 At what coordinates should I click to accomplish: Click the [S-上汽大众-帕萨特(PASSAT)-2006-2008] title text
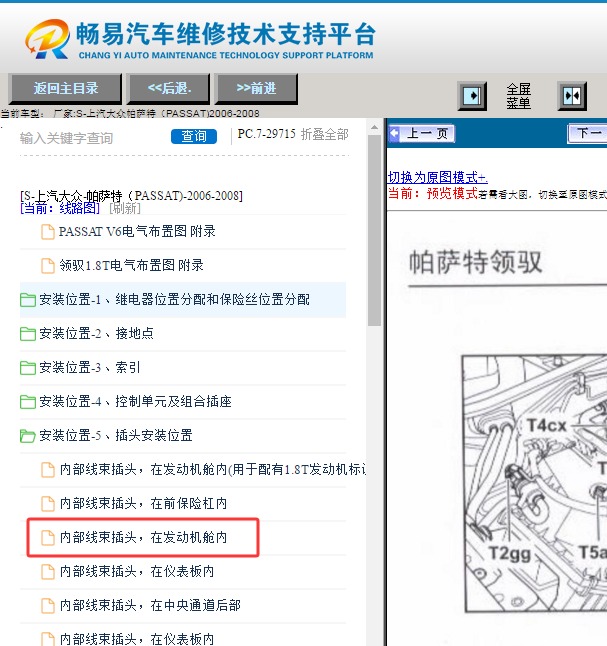pos(131,196)
